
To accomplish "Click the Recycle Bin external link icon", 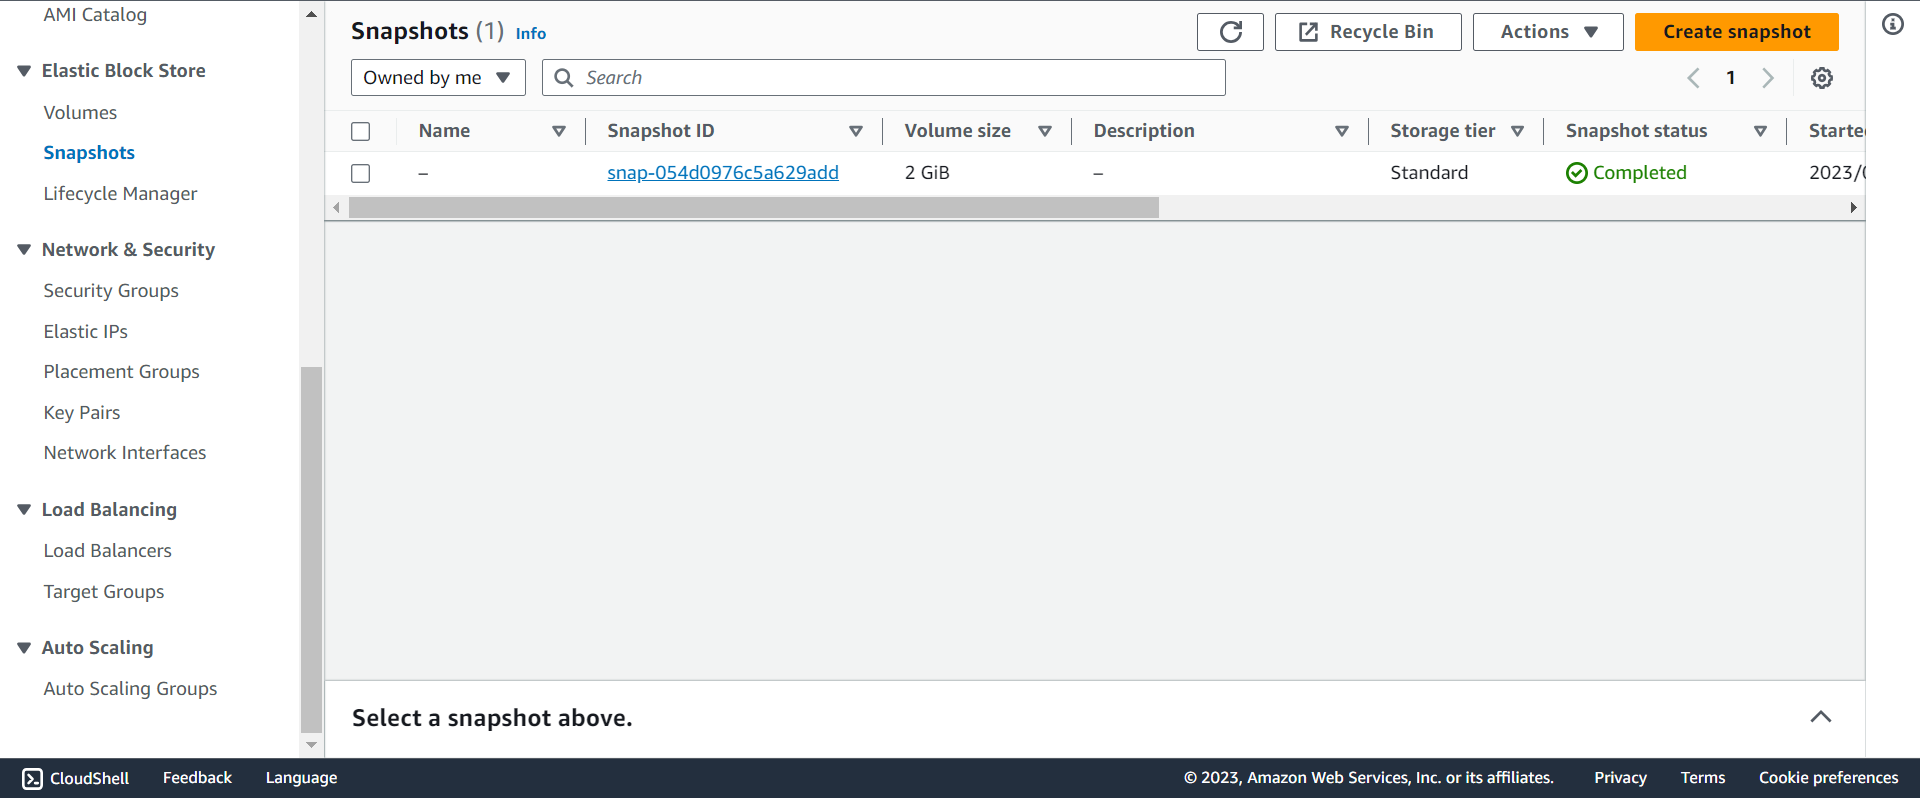I will coord(1308,32).
